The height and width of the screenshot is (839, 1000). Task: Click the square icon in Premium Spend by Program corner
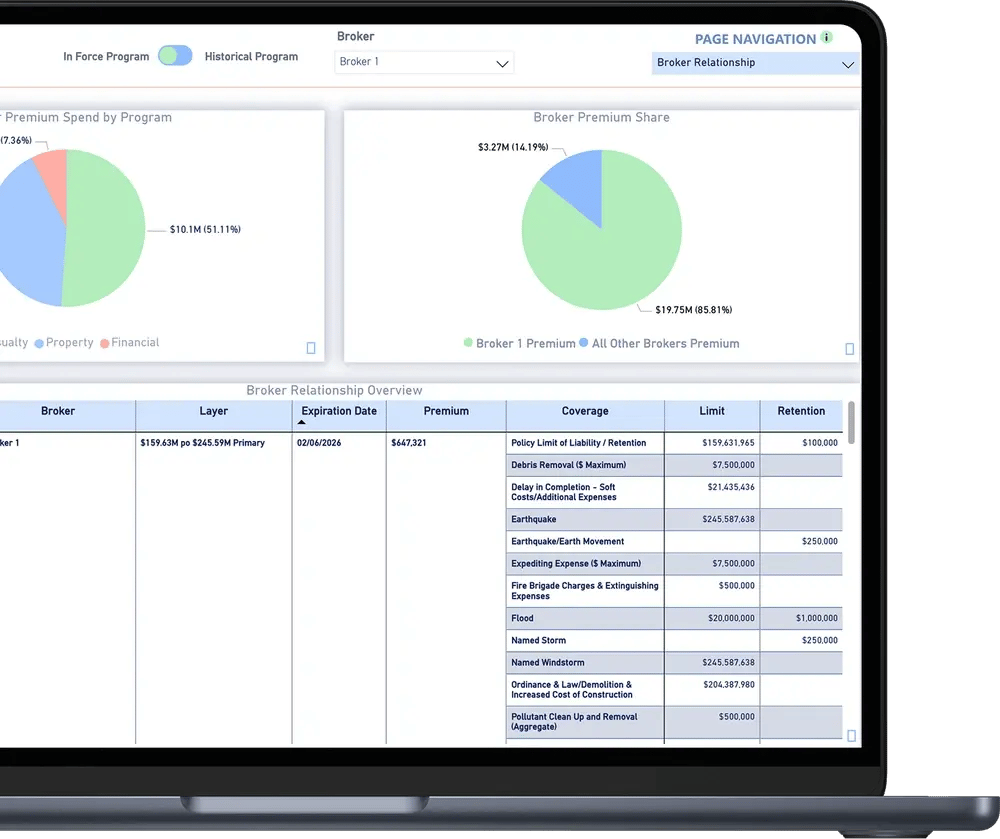(x=311, y=348)
